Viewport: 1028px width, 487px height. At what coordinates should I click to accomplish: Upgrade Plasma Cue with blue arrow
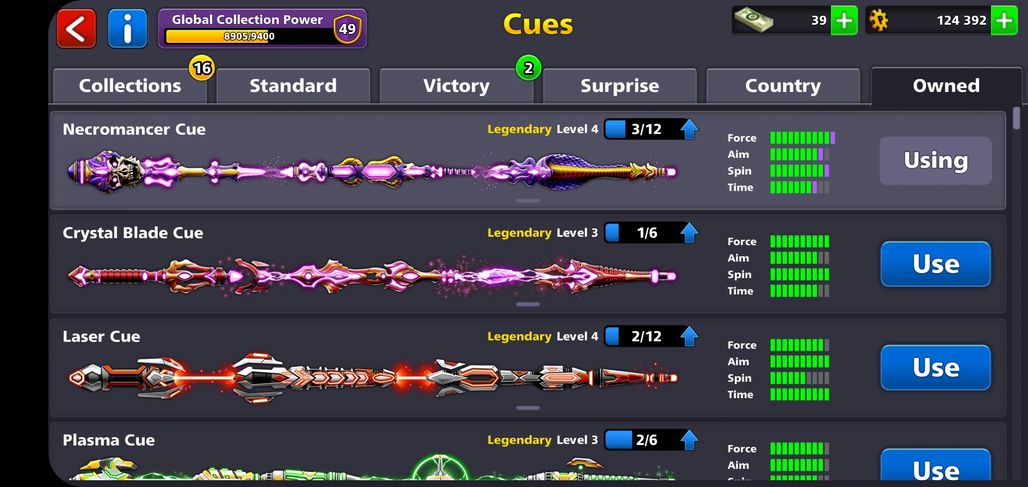pos(688,440)
